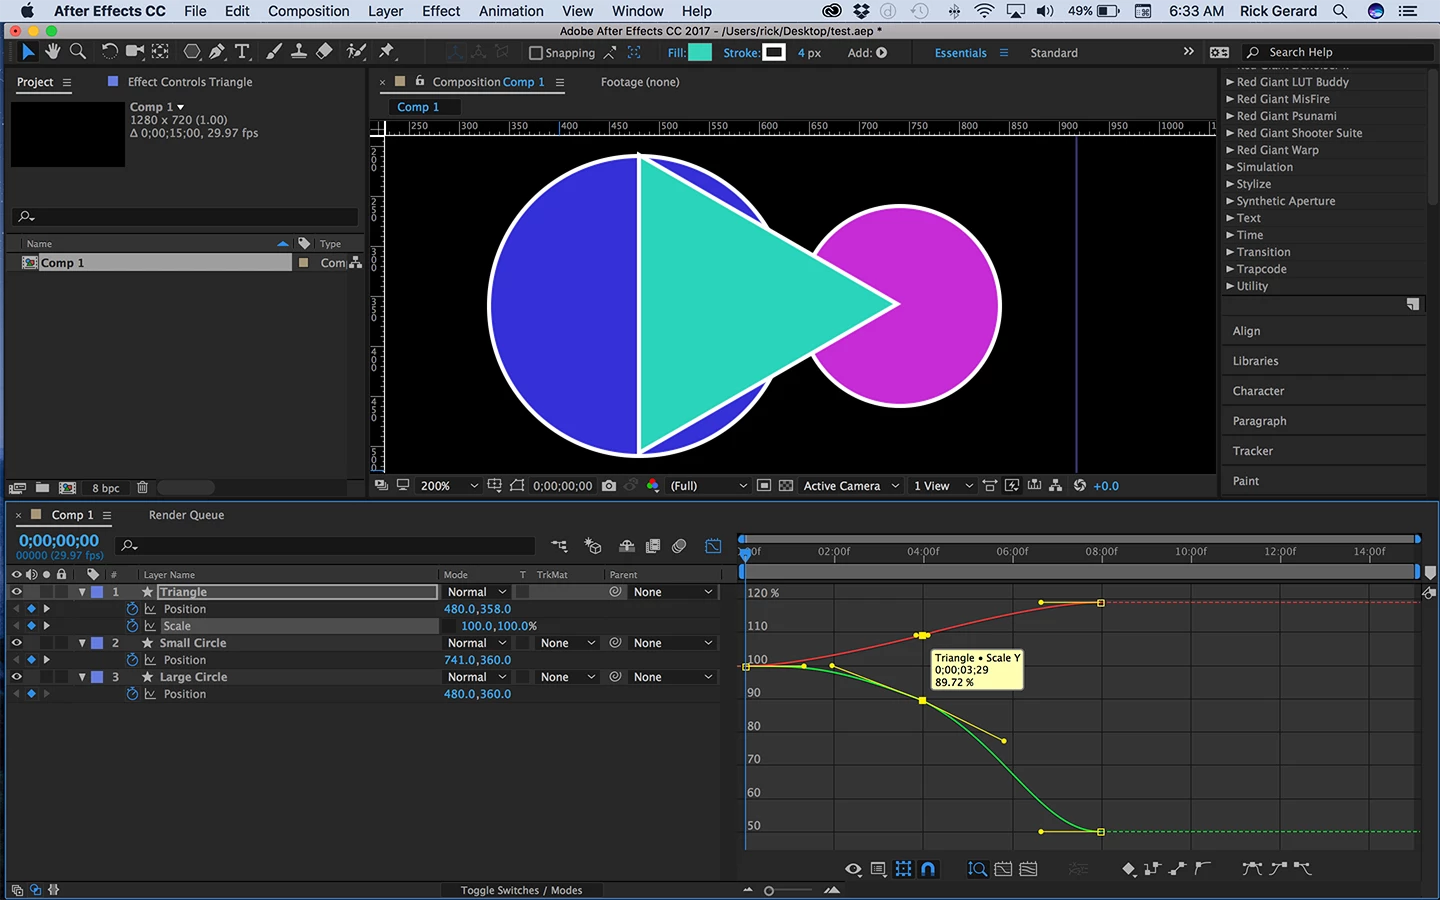Screen dimensions: 1440x900
Task: Click Toggle Switches / Modes button
Action: (x=521, y=890)
